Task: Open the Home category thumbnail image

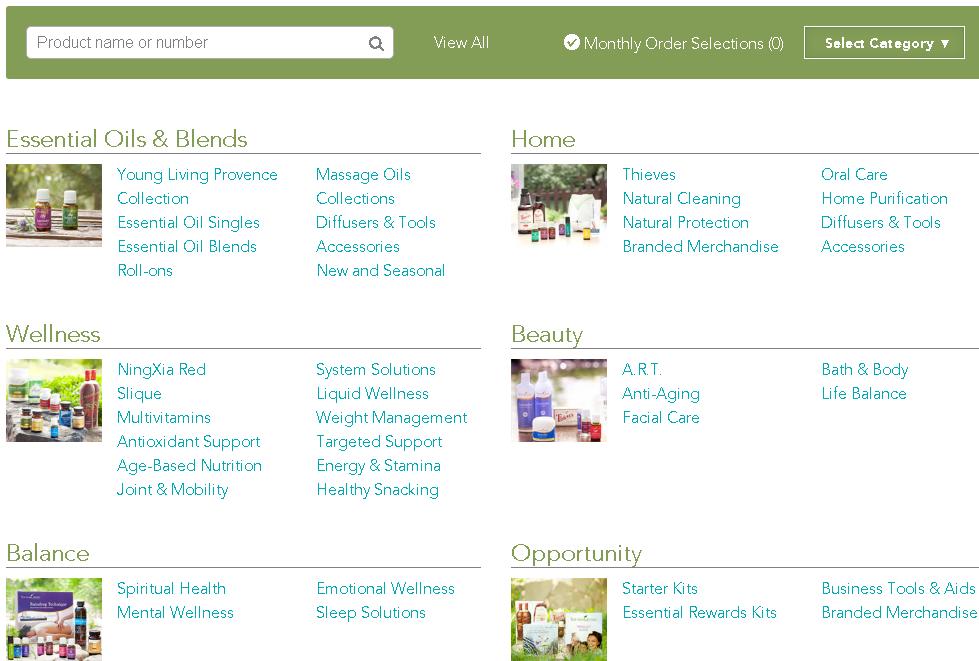Action: coord(559,205)
